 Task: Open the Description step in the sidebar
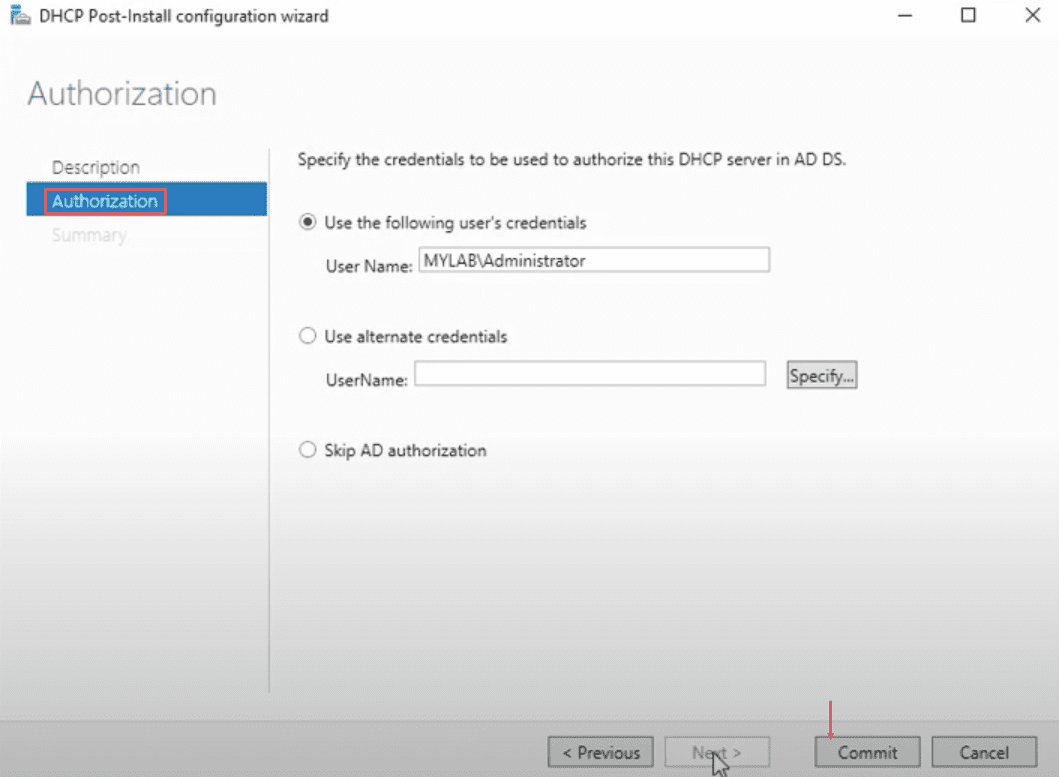pyautogui.click(x=96, y=167)
